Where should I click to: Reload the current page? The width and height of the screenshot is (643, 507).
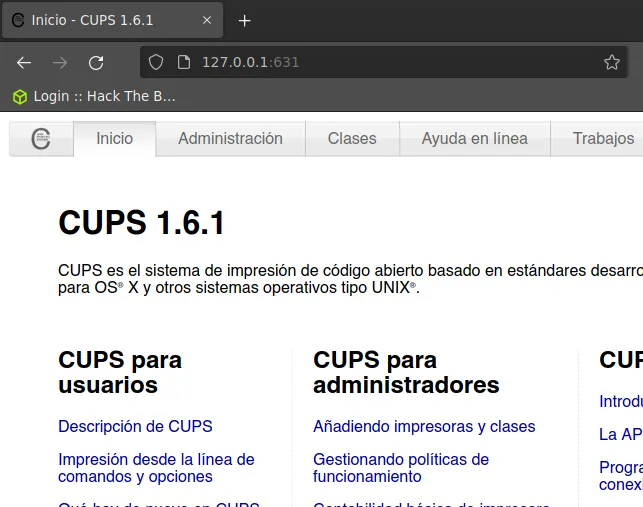point(96,63)
